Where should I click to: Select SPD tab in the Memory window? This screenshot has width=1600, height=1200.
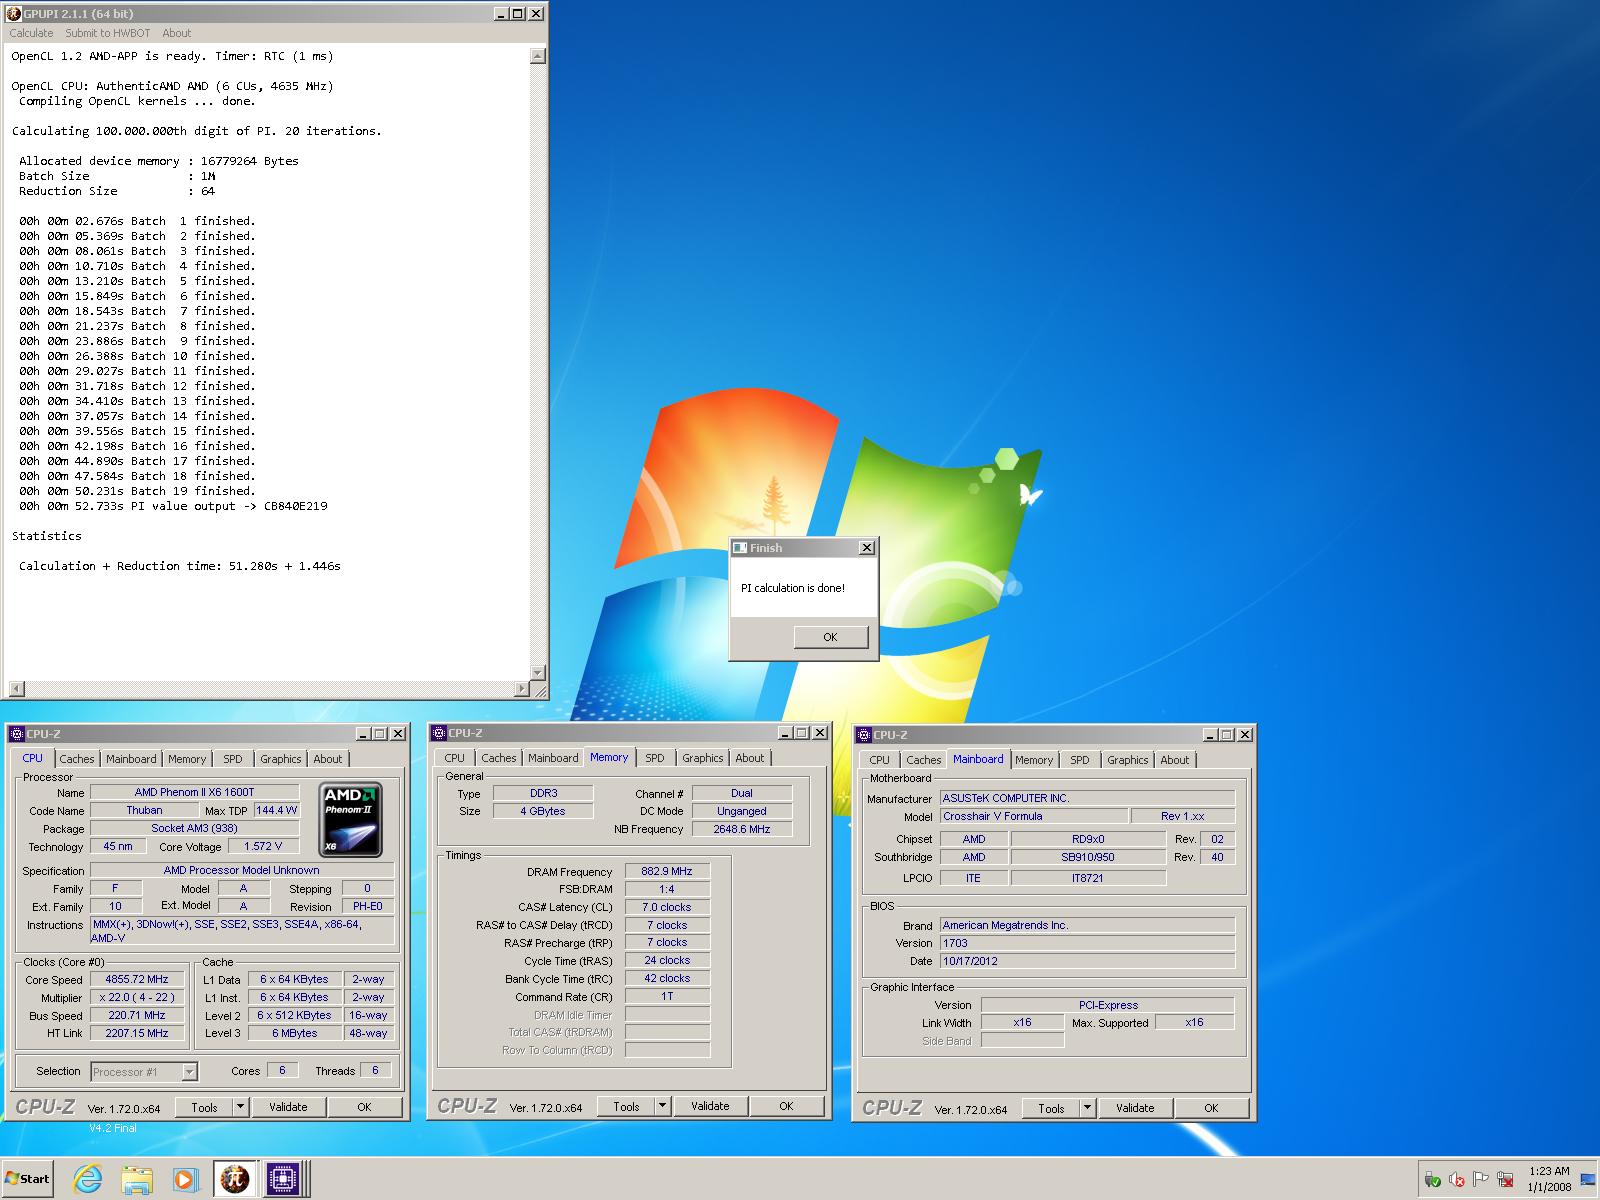coord(654,758)
